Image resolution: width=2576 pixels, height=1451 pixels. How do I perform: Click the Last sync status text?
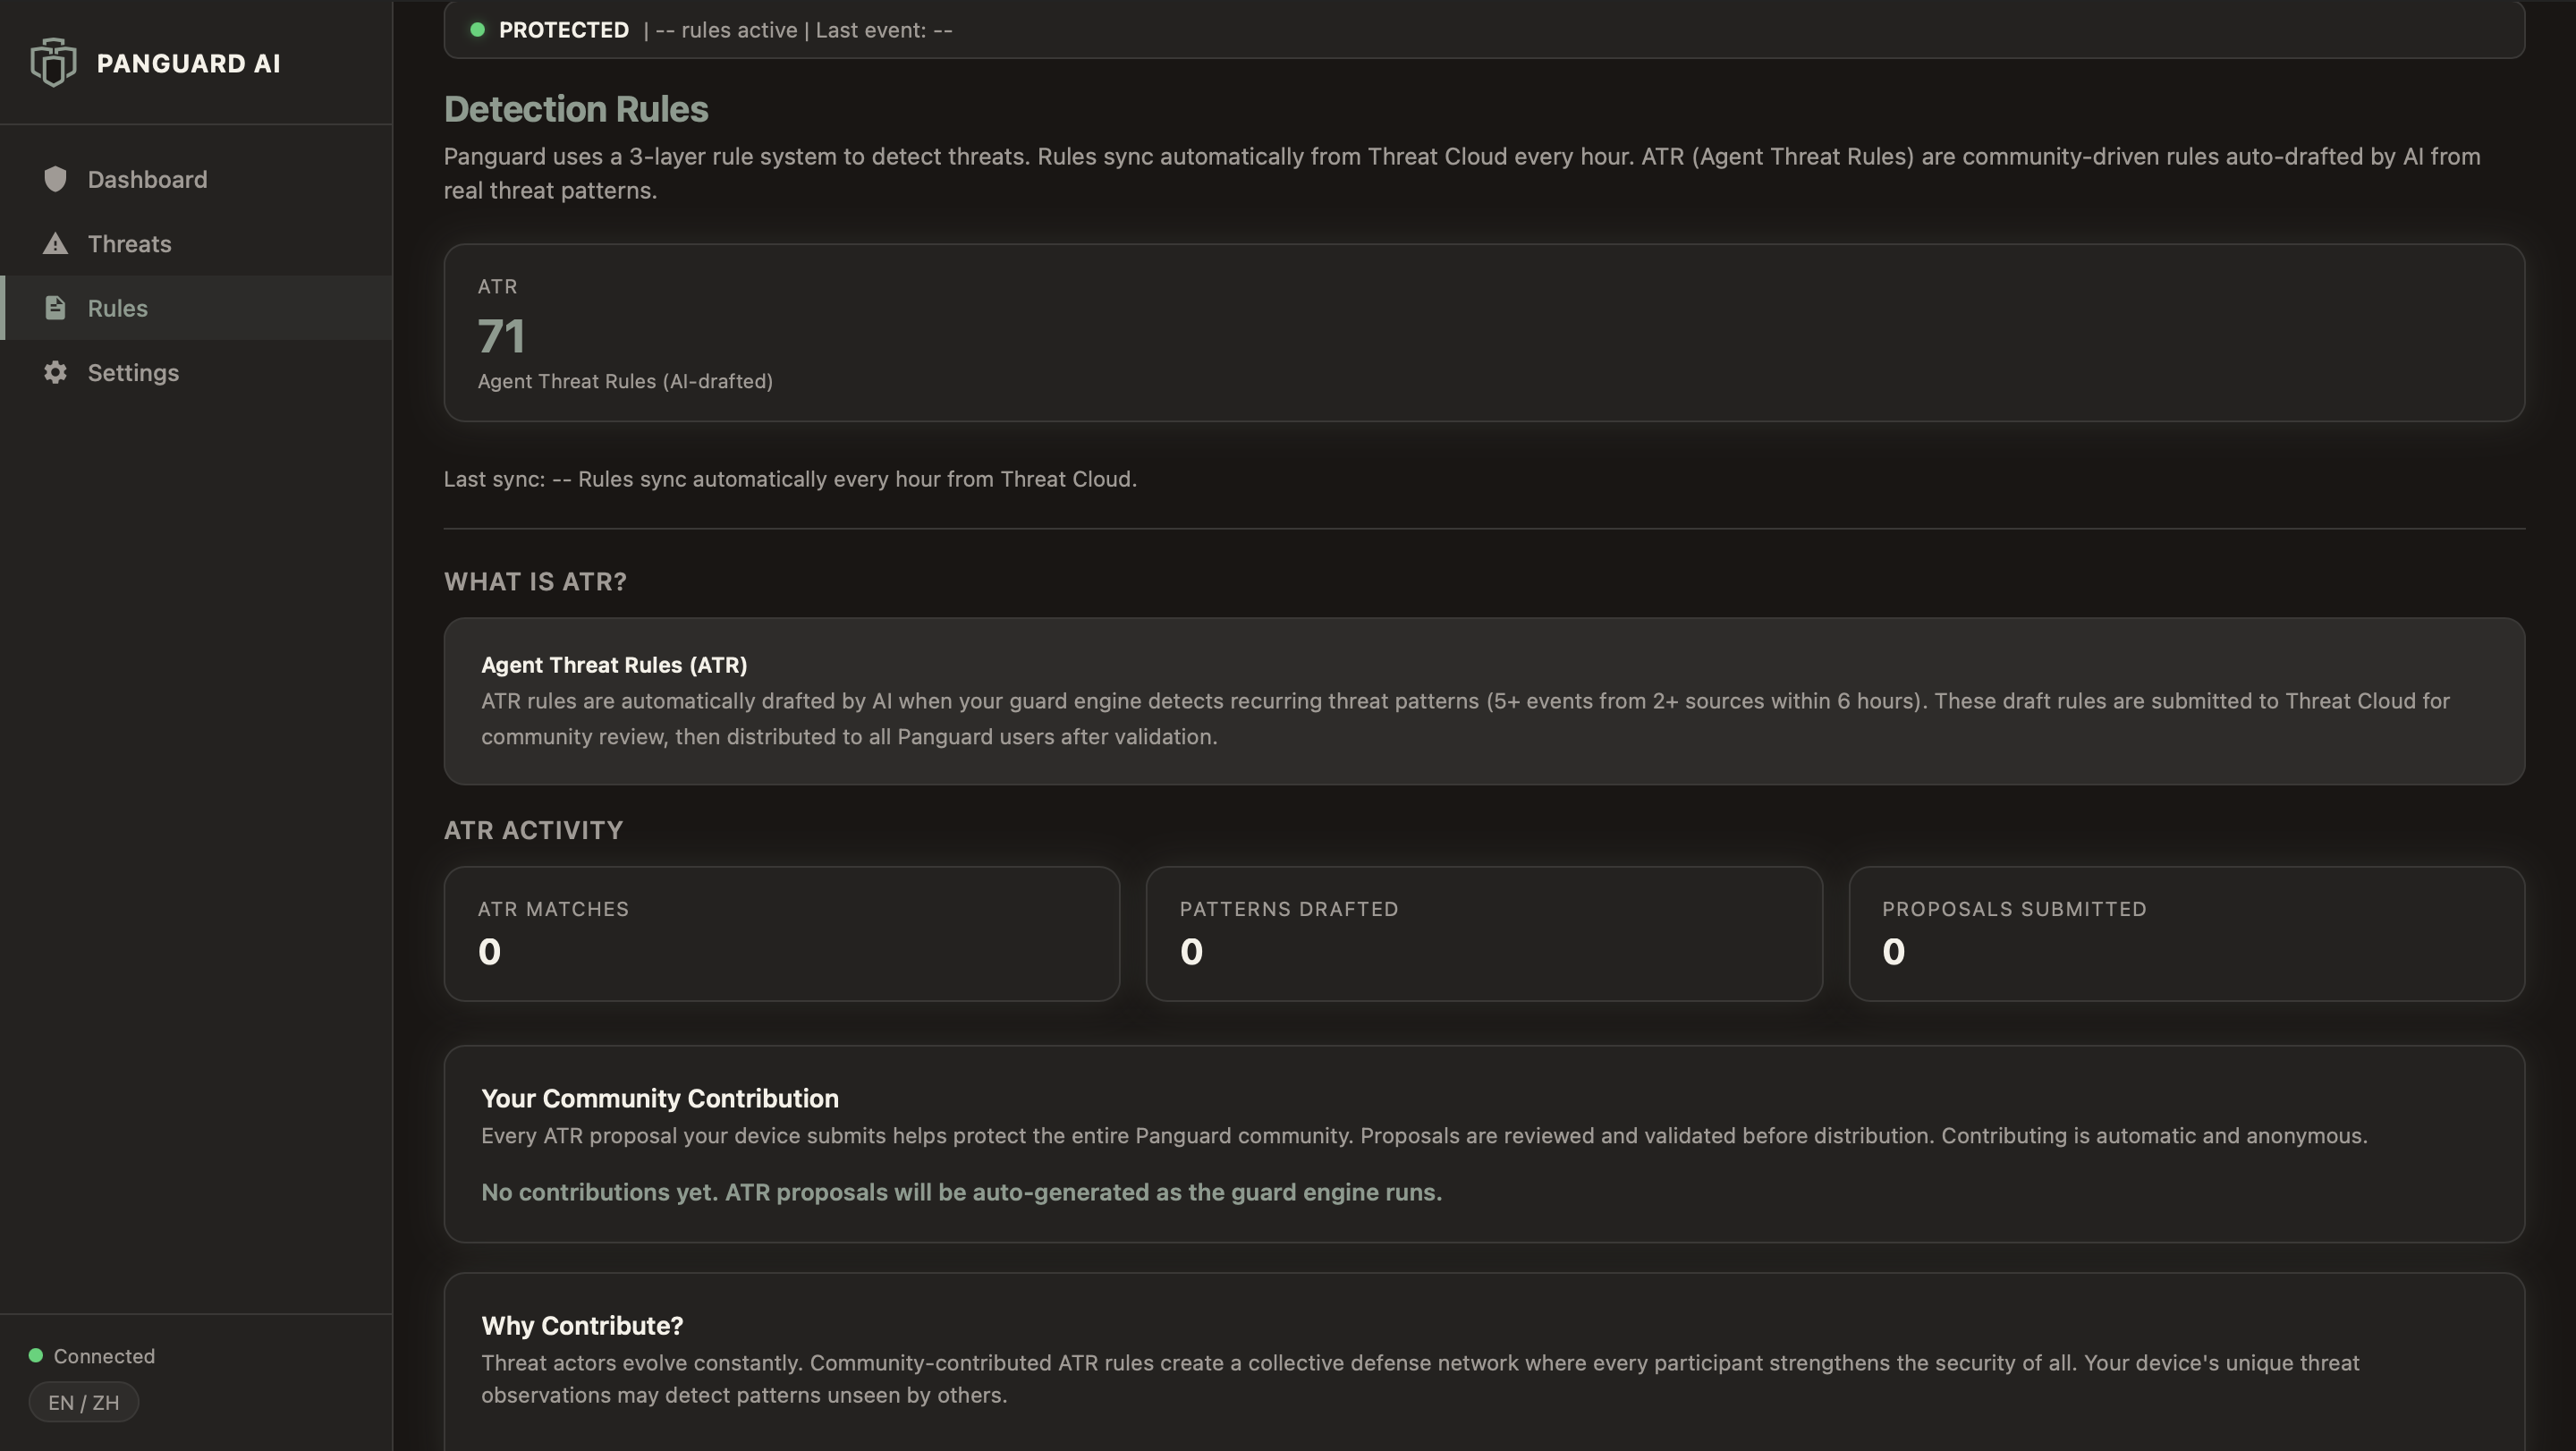click(x=790, y=479)
